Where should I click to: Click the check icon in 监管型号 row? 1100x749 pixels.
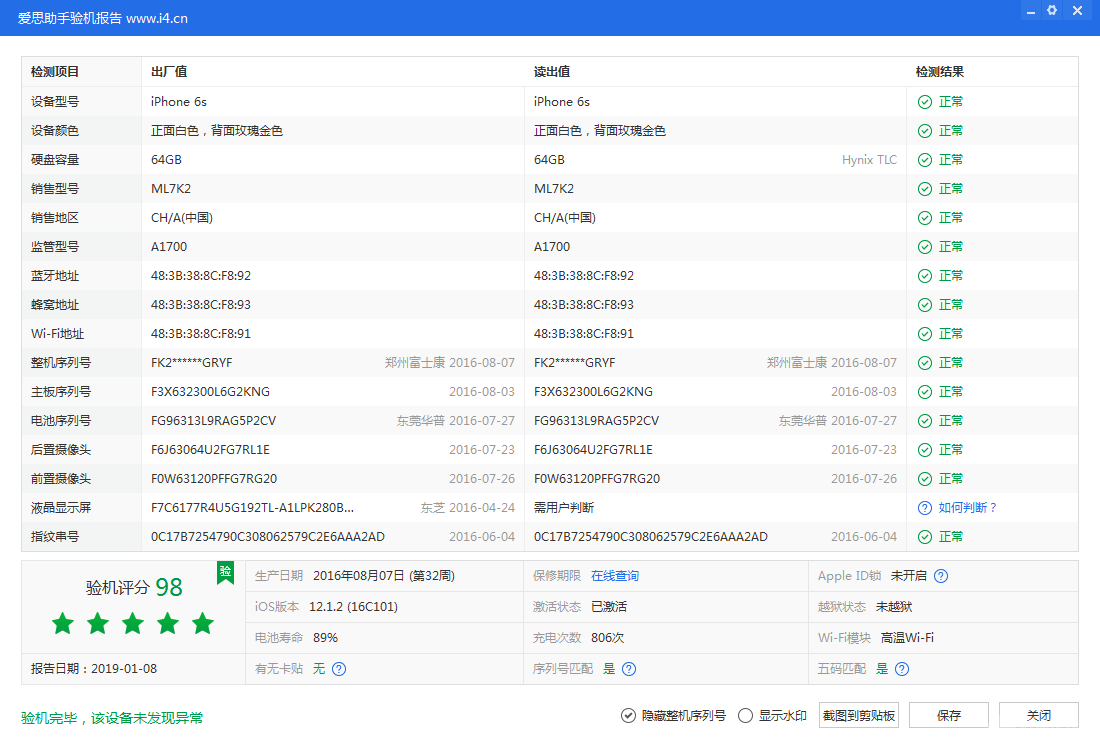click(x=925, y=247)
